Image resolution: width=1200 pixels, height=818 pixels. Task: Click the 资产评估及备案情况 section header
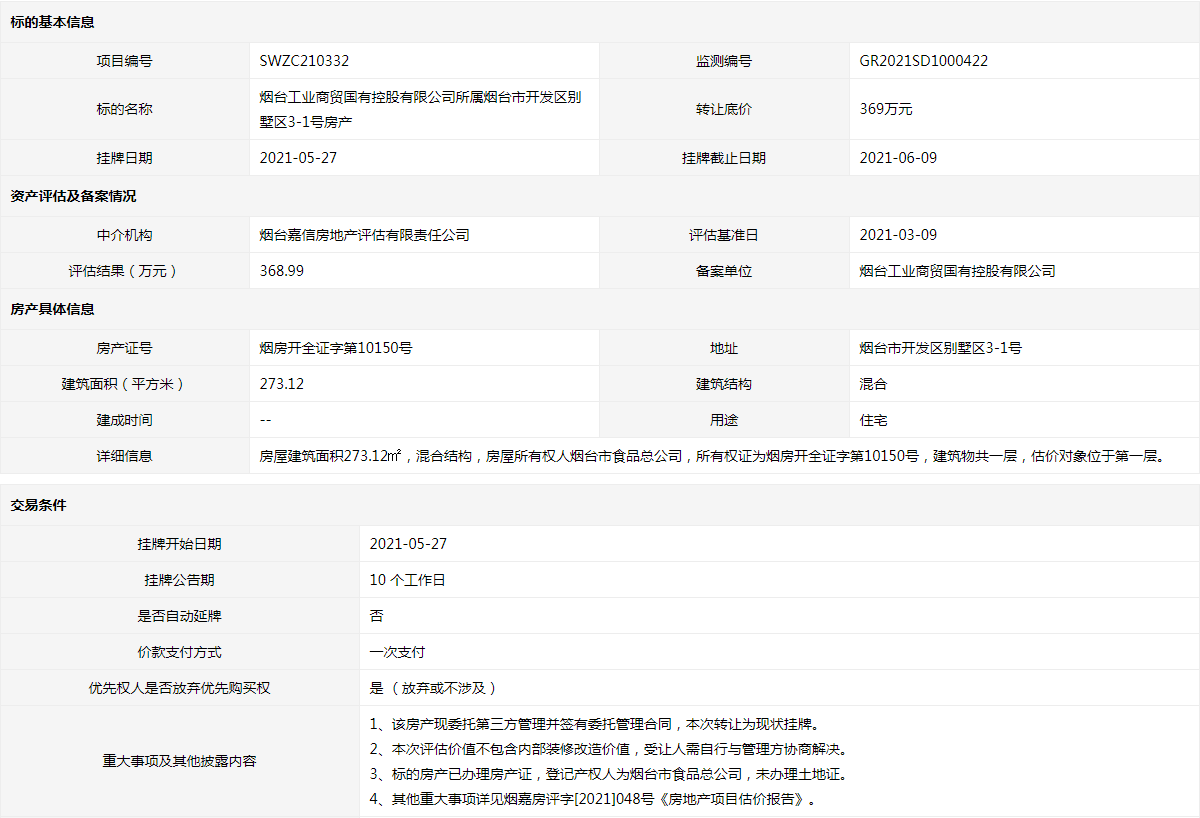(73, 196)
